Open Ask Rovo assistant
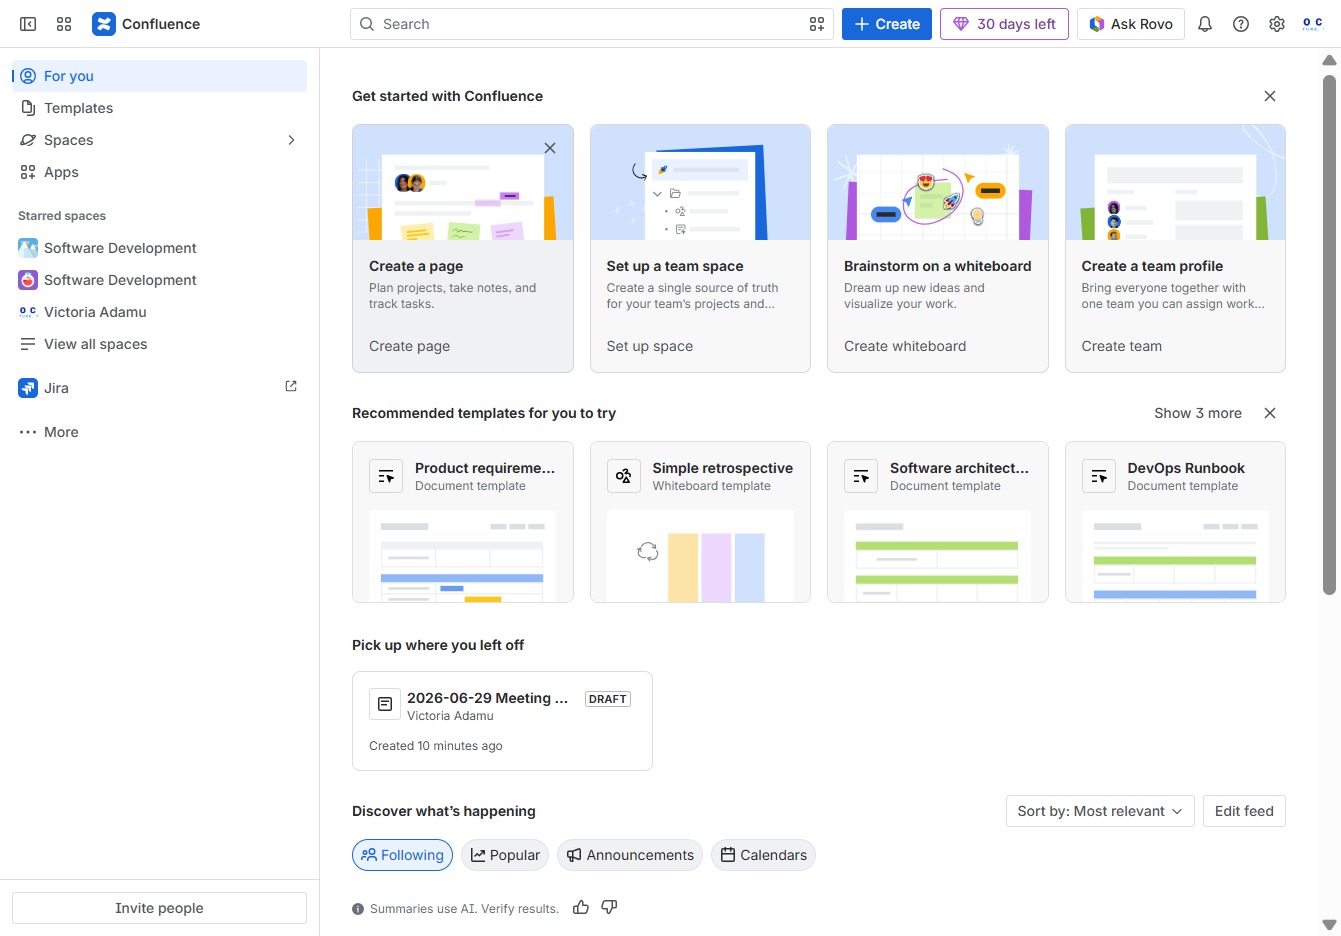The height and width of the screenshot is (936, 1341). tap(1131, 24)
